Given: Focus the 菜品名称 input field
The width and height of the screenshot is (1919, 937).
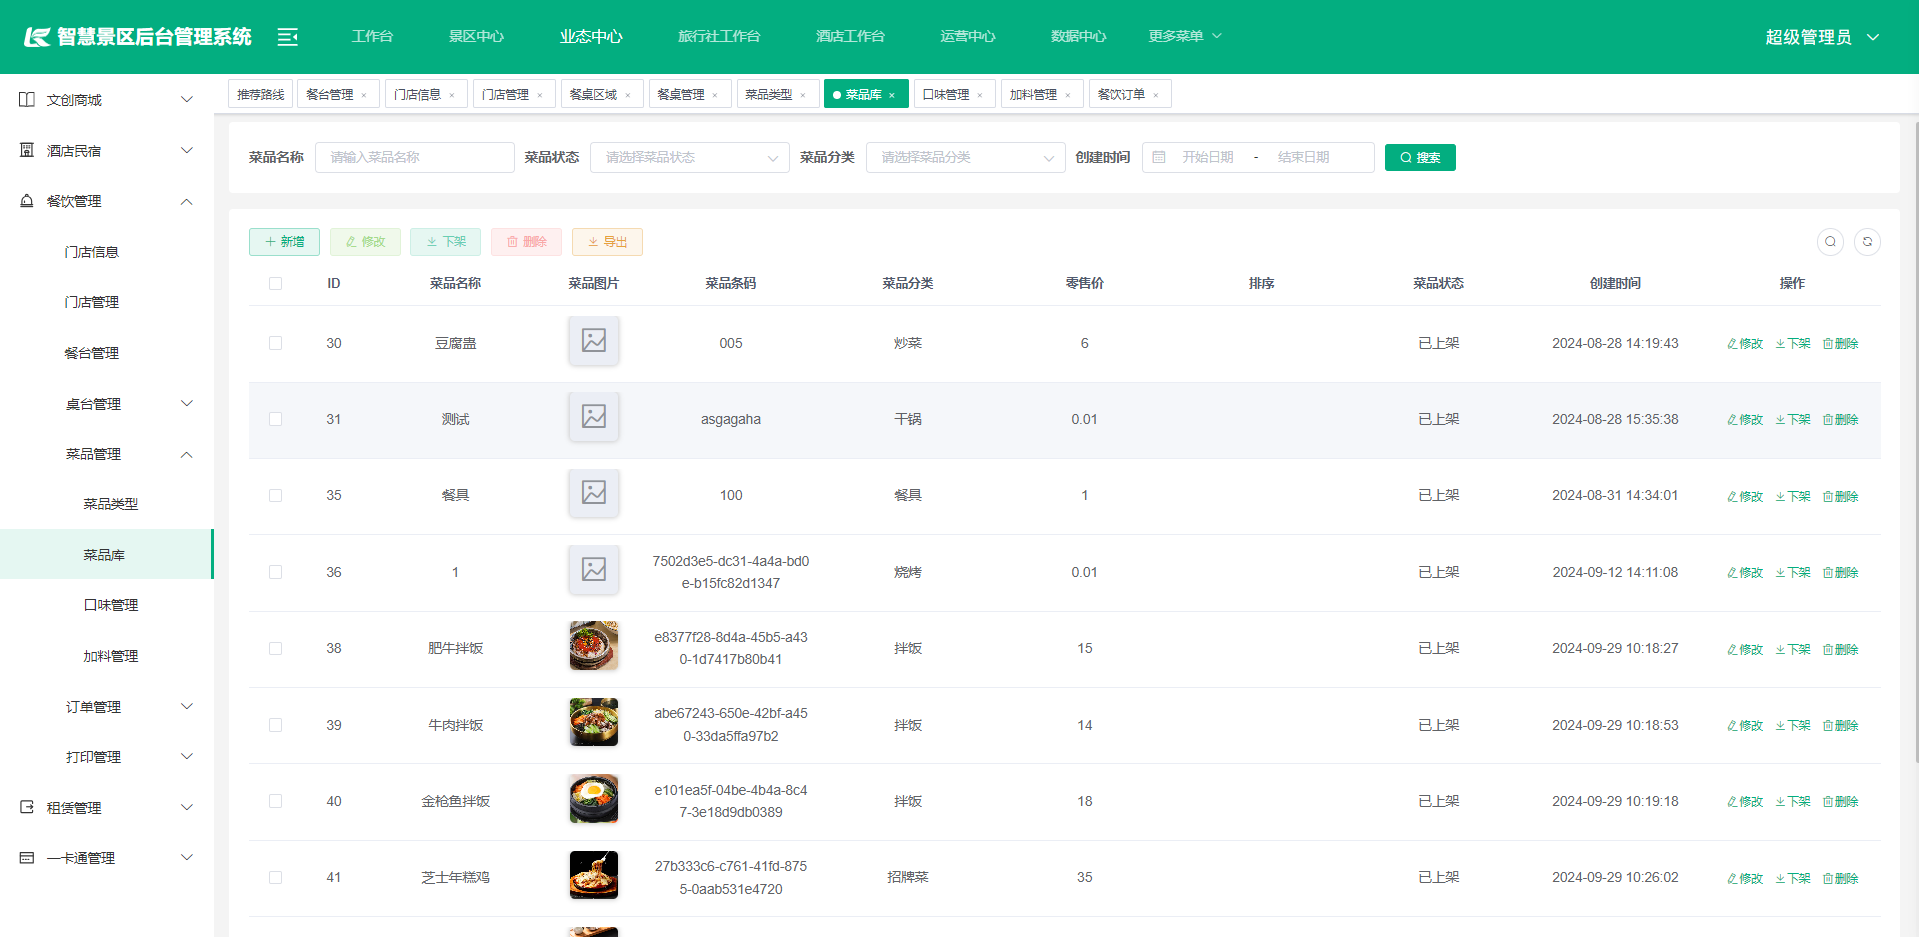Looking at the screenshot, I should click(x=415, y=157).
